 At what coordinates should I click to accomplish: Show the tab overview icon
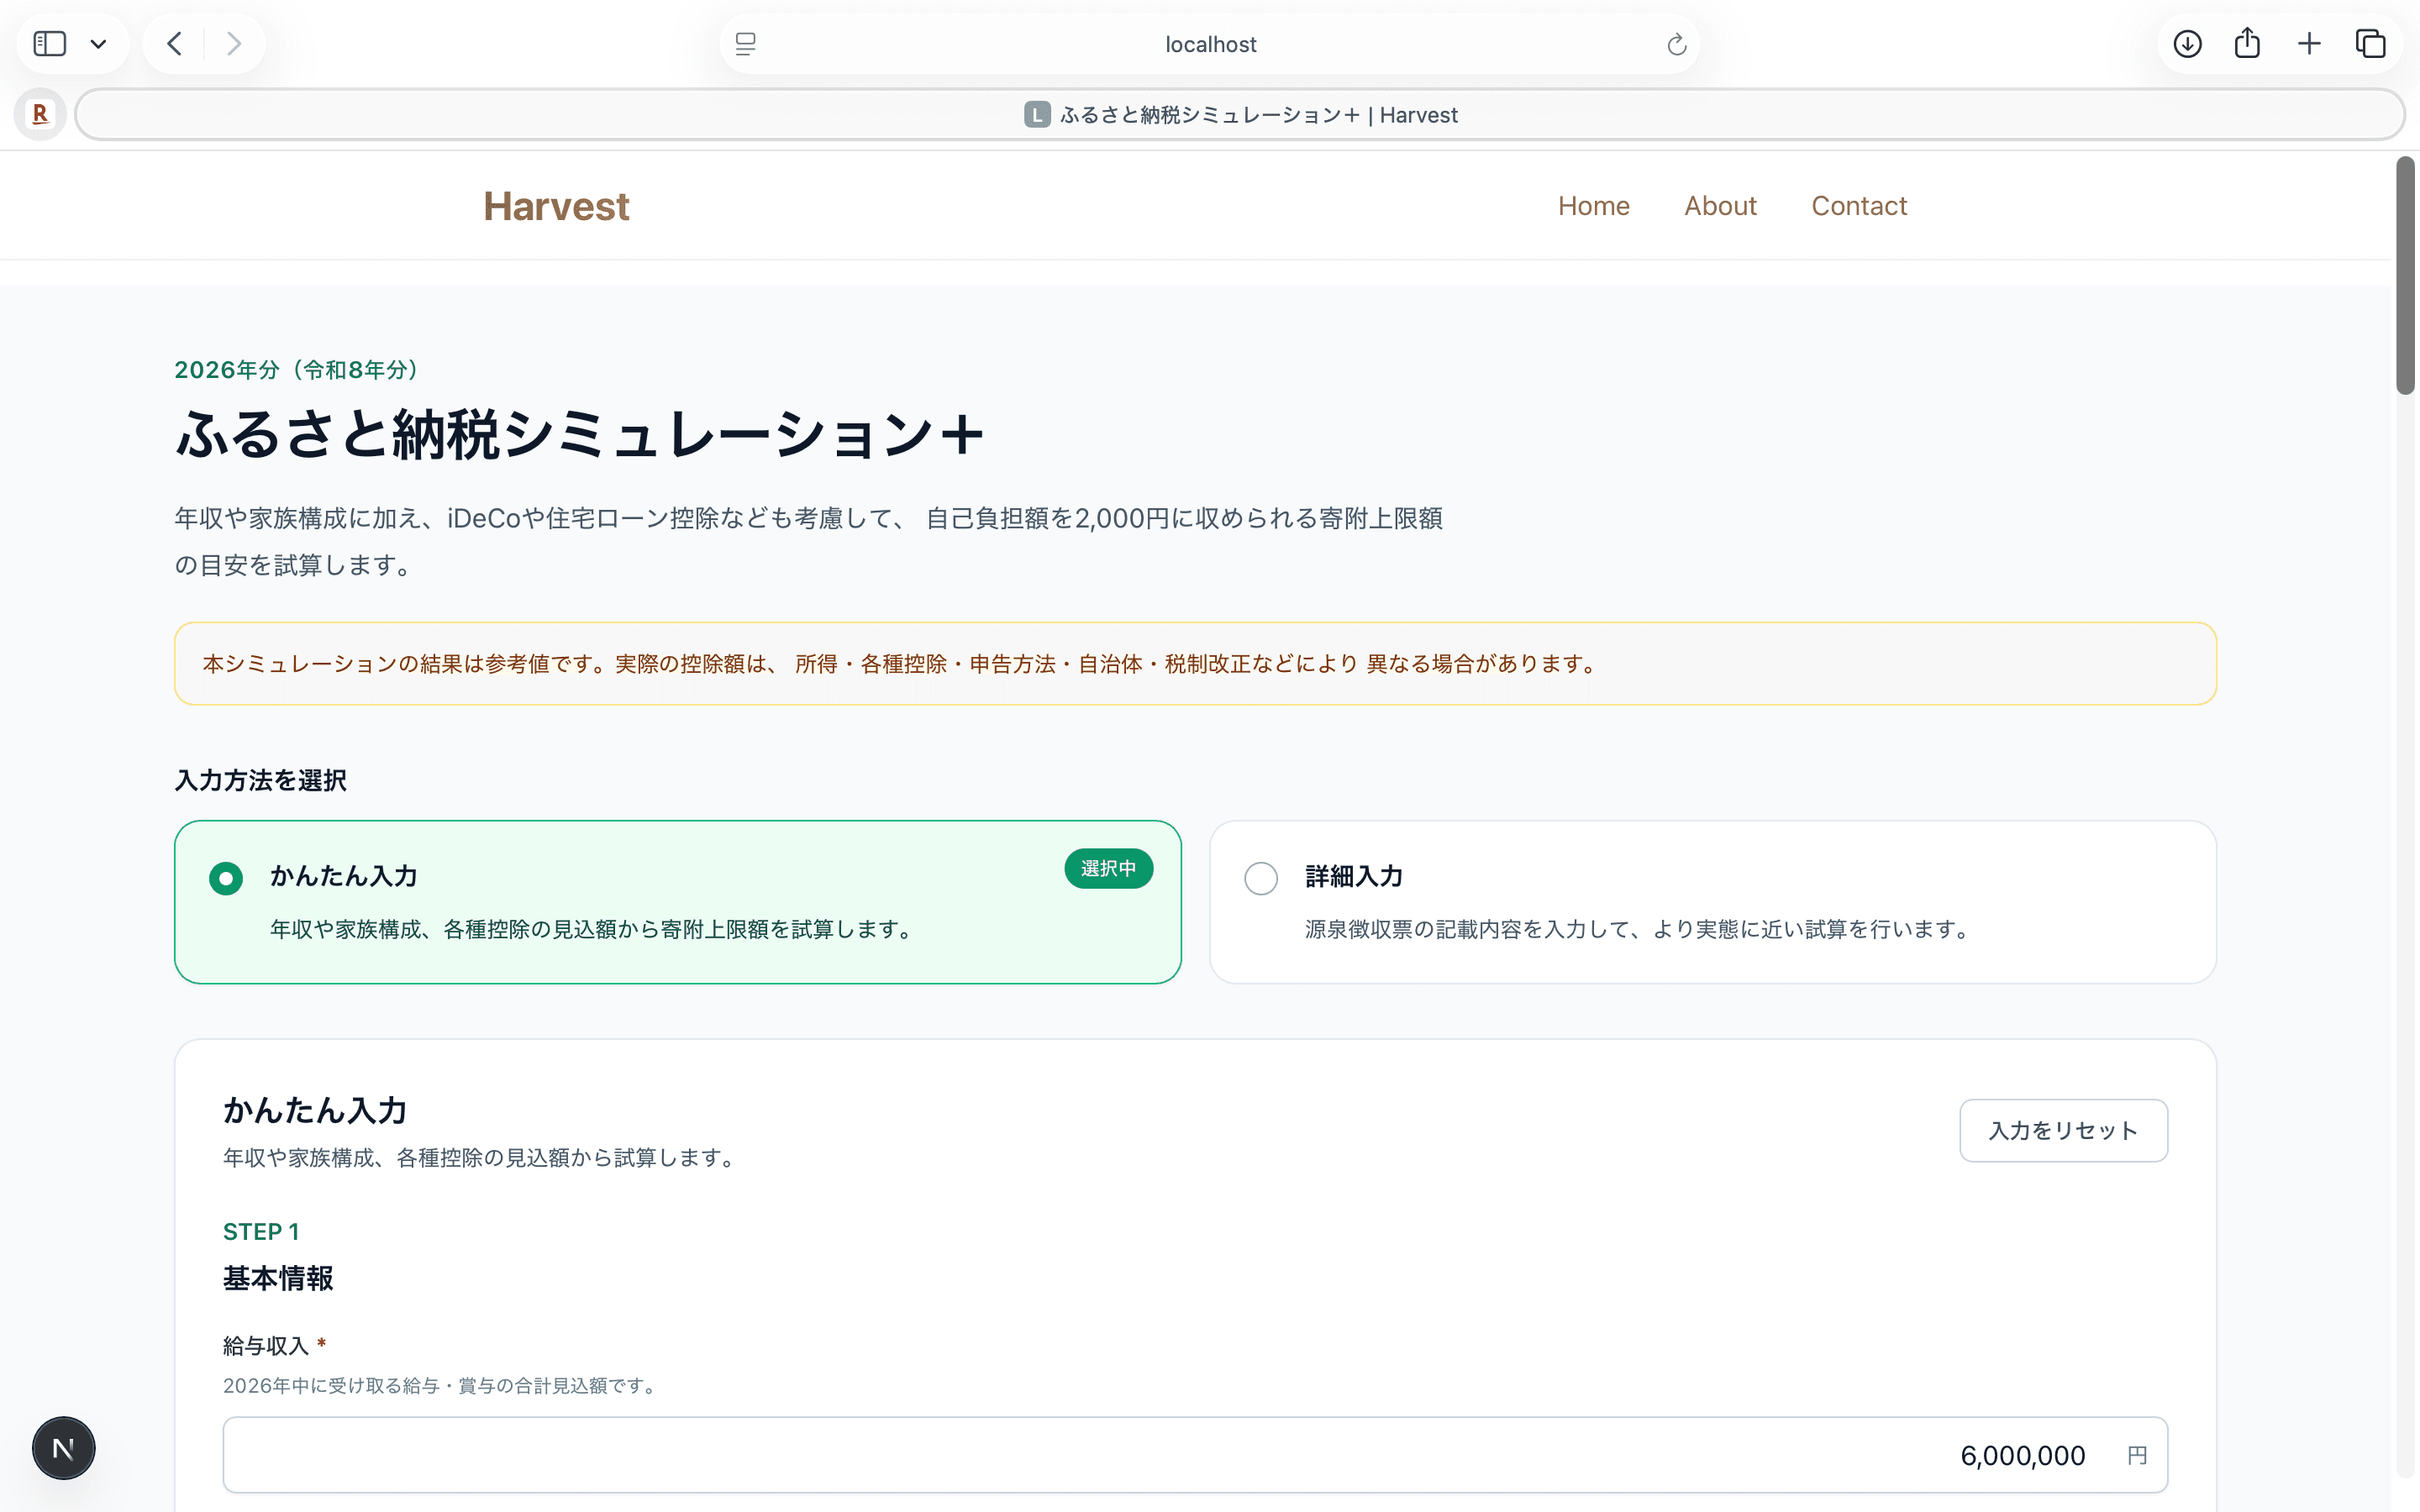coord(2370,44)
